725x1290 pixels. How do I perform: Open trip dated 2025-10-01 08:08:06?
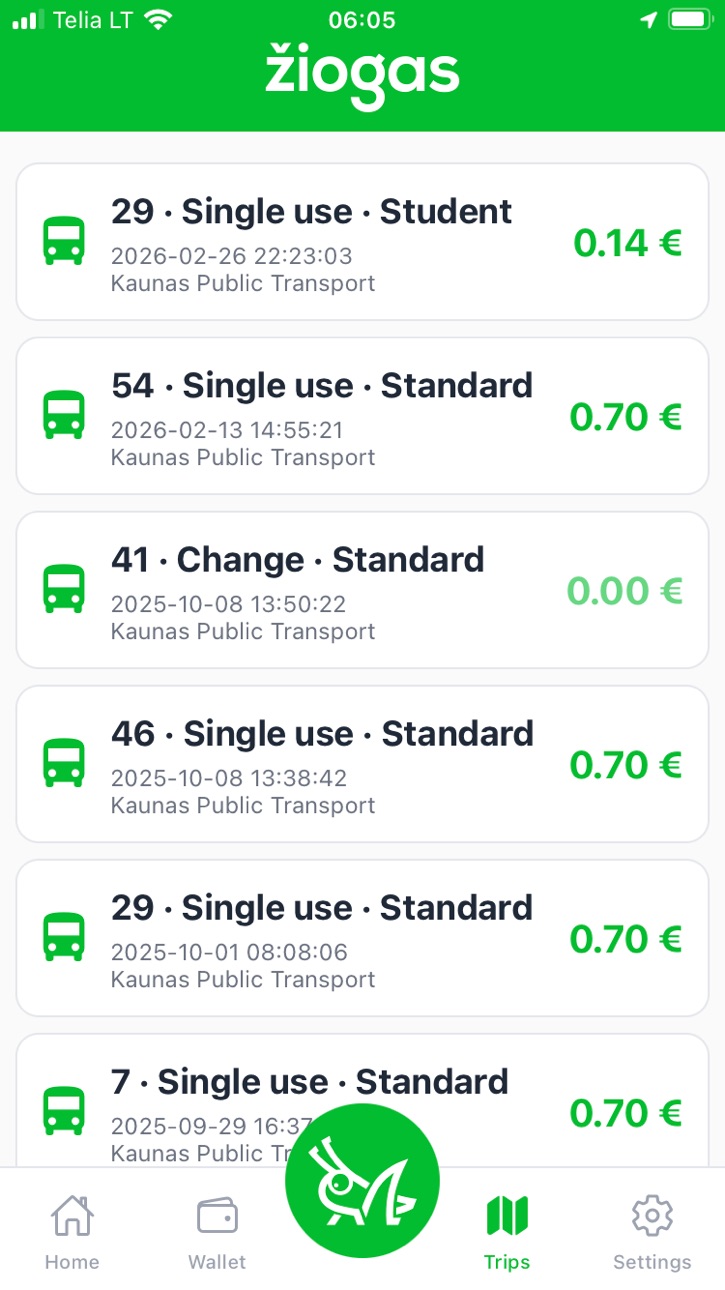pyautogui.click(x=362, y=938)
